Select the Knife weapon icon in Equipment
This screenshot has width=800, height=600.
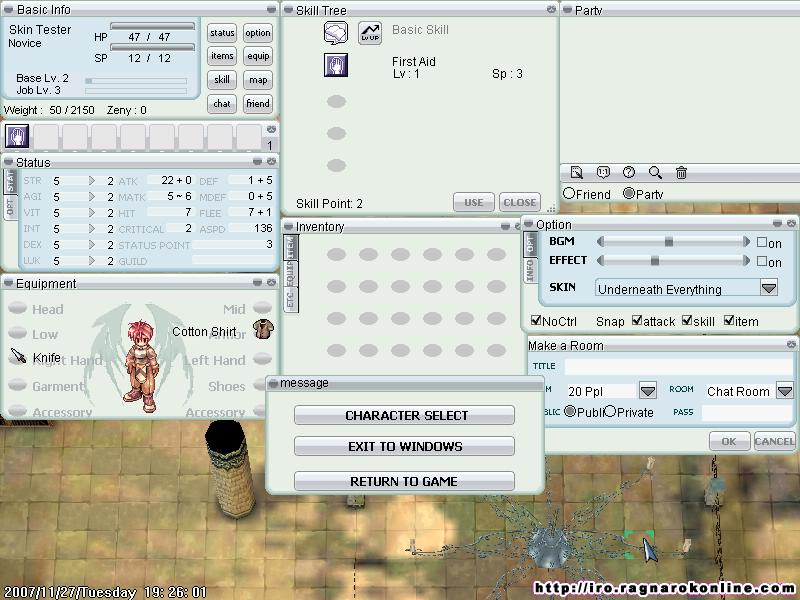tap(18, 356)
